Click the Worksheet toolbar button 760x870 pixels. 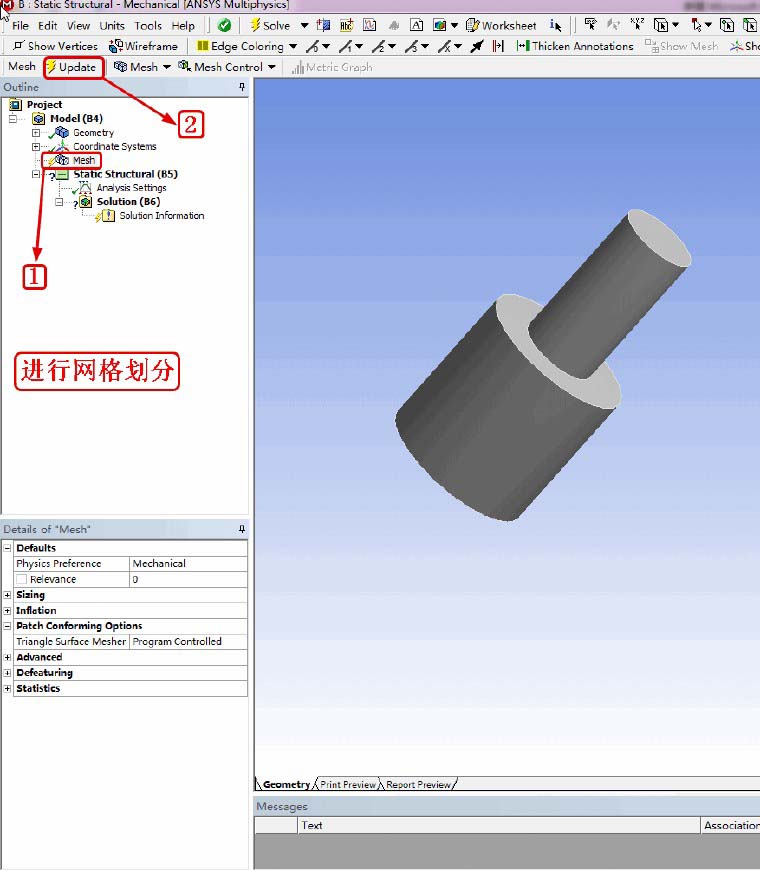tap(501, 26)
